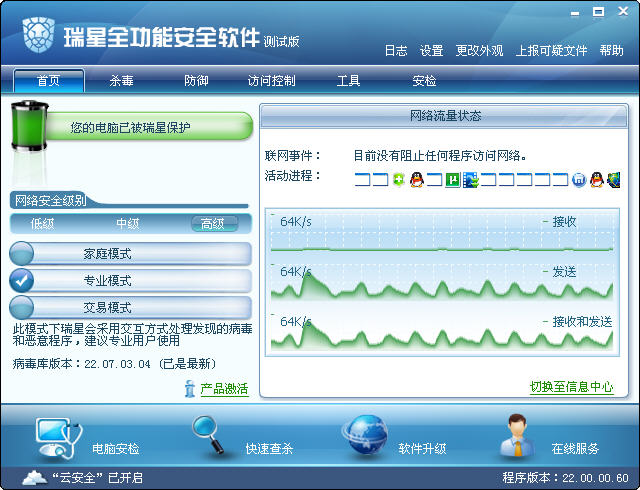Minimize the Rising security window
This screenshot has width=640, height=490.
575,13
